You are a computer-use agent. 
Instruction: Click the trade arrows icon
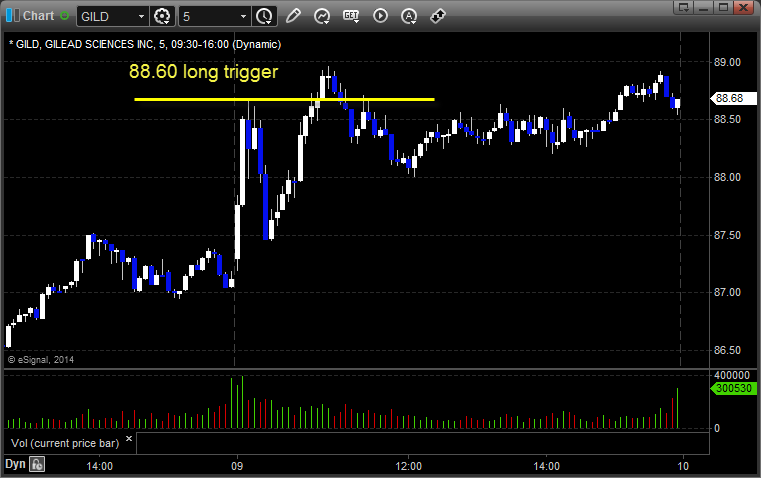438,16
